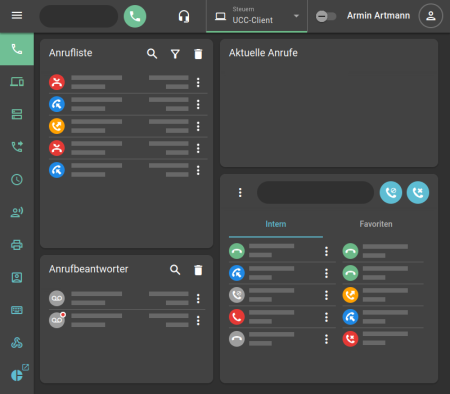
Task: Delete the Anrufliste entries
Action: 198,54
